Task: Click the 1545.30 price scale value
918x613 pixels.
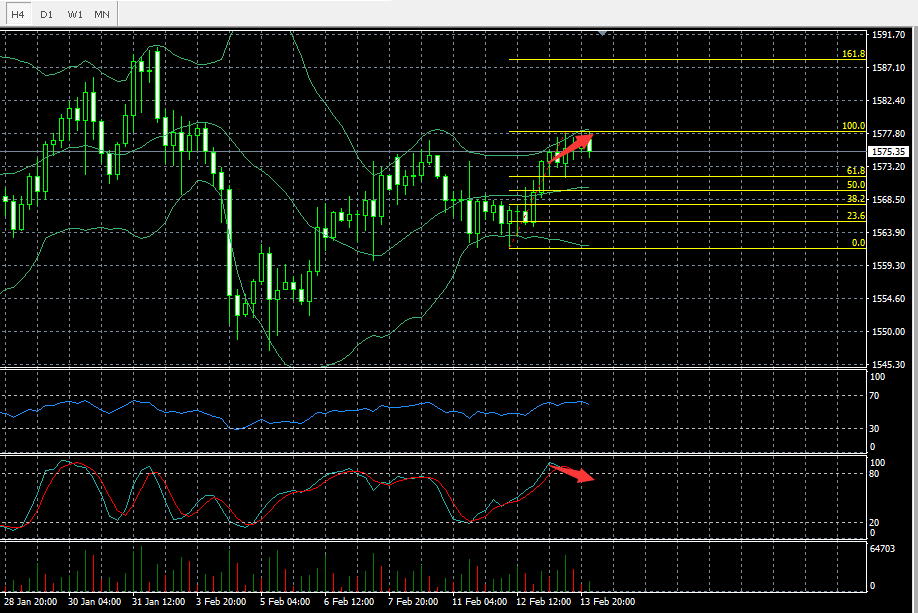Action: [888, 364]
